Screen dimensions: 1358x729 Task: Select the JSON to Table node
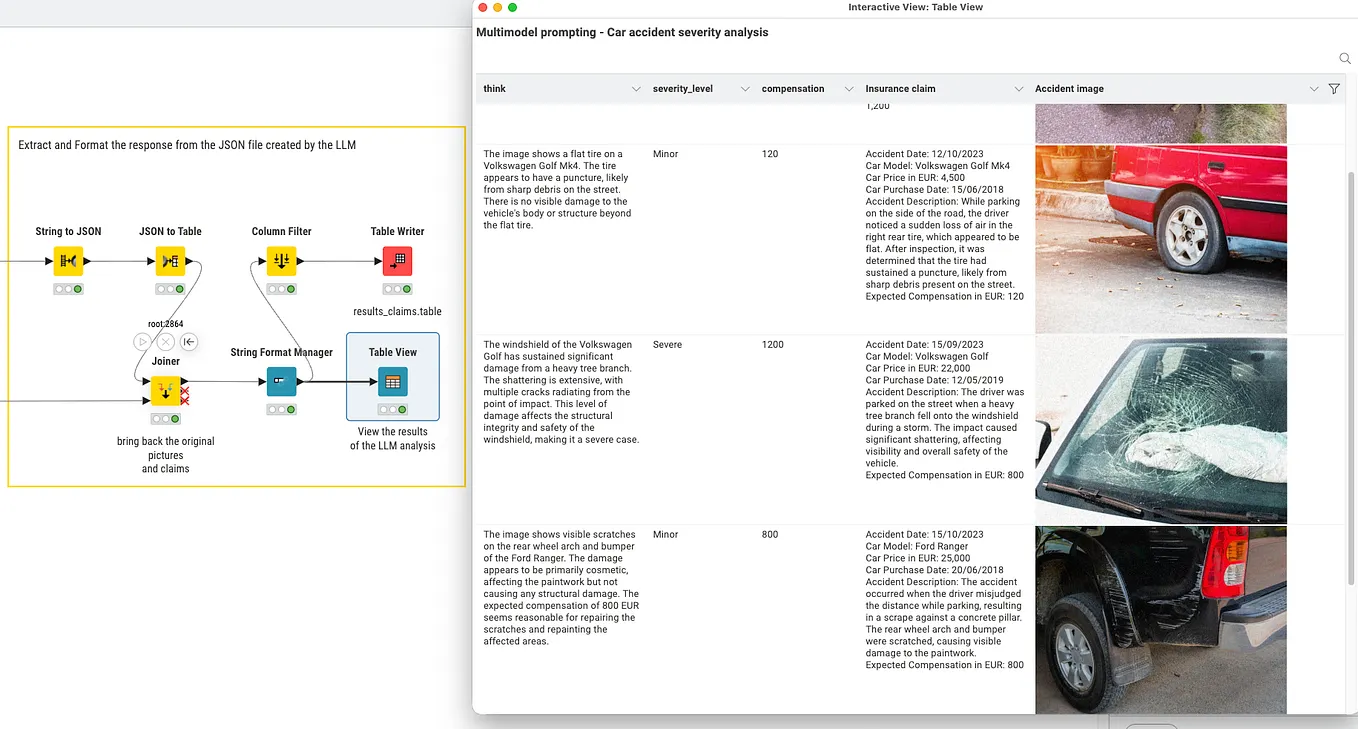coord(170,260)
